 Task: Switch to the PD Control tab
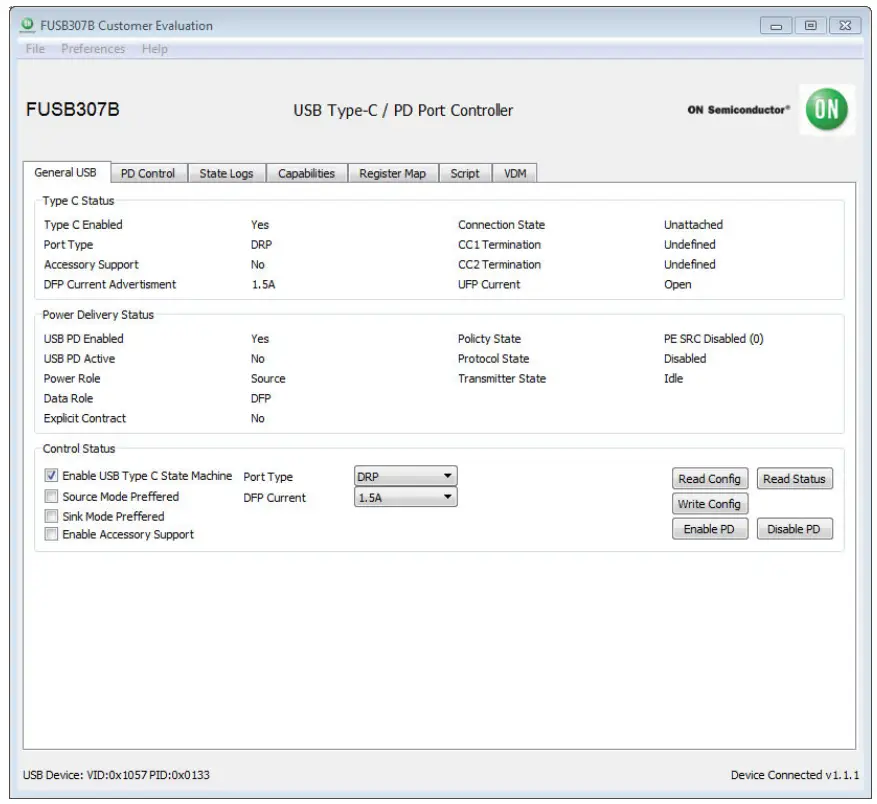tap(148, 173)
